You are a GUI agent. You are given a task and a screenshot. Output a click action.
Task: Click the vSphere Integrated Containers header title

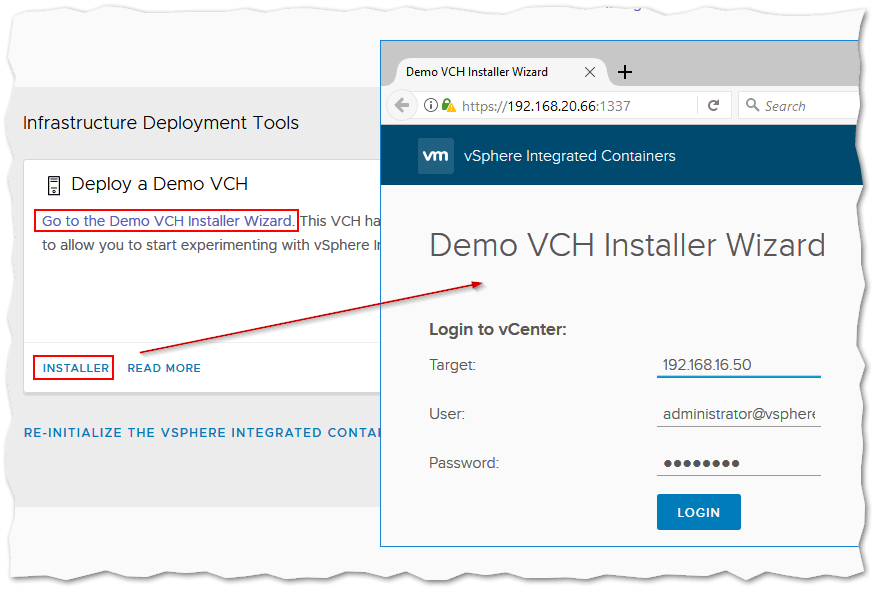point(569,156)
